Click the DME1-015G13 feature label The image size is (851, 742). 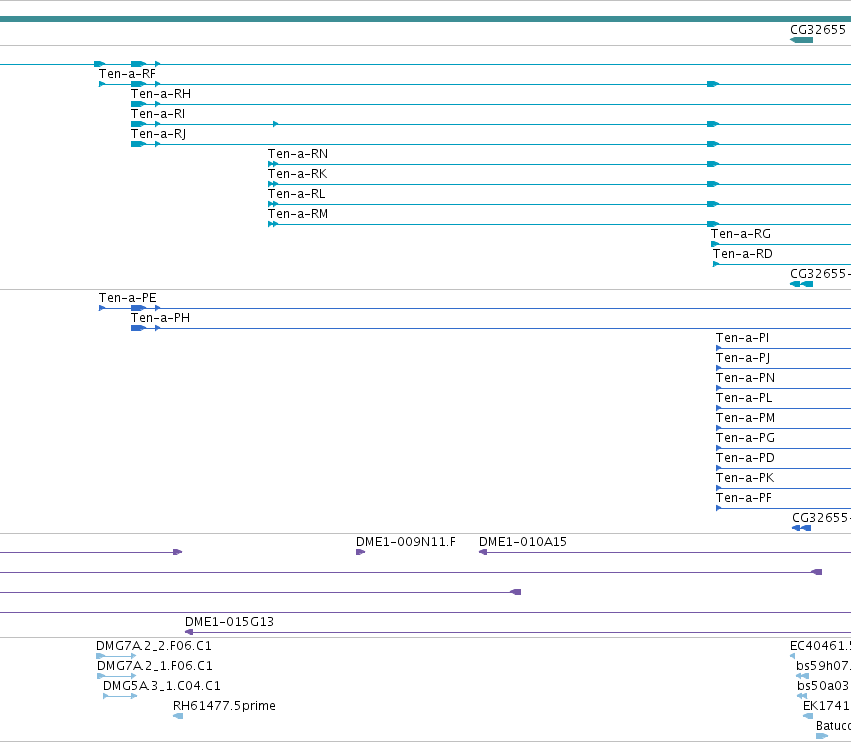point(230,622)
